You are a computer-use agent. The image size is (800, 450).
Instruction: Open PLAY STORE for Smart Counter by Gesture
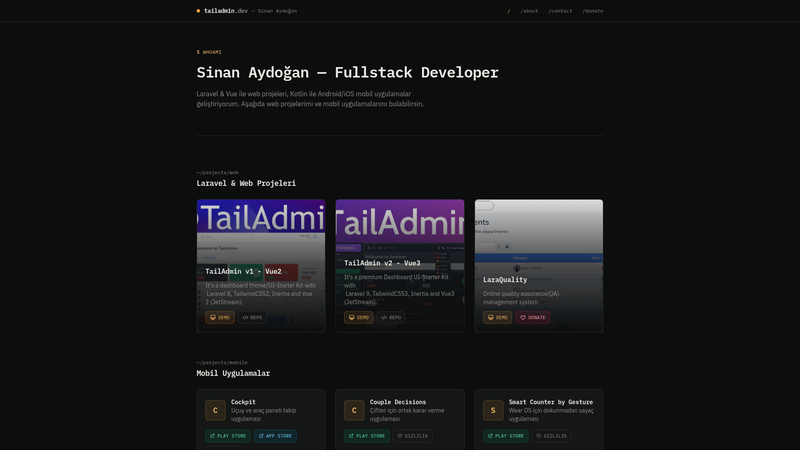pos(505,436)
